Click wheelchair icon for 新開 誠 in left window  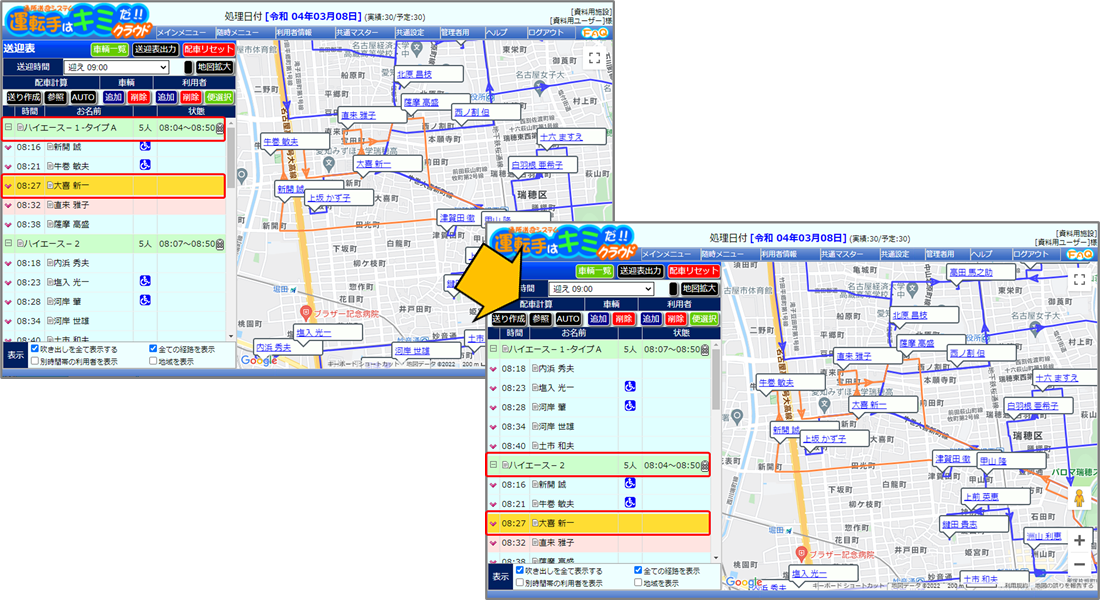[145, 146]
